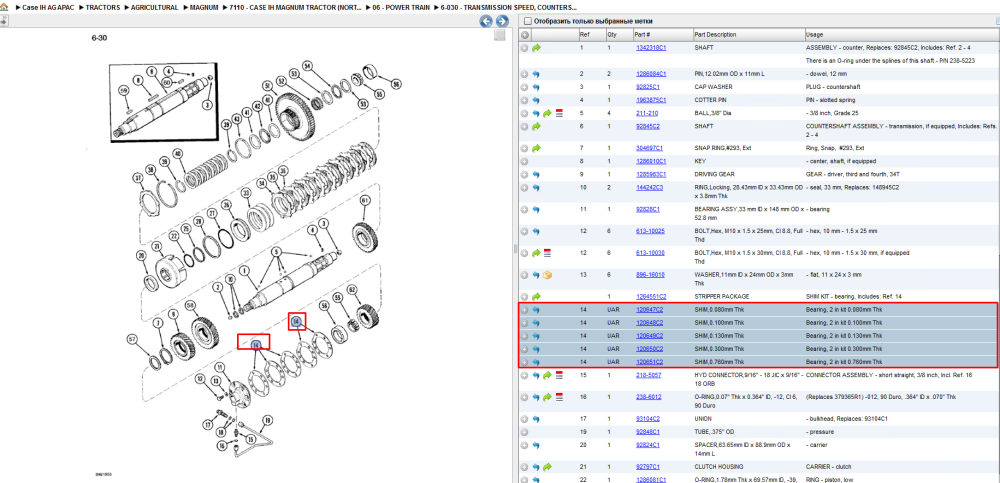The image size is (1000, 483).
Task: Click the blue arrow icon in DRIVING GEAR row
Action: pyautogui.click(x=536, y=174)
